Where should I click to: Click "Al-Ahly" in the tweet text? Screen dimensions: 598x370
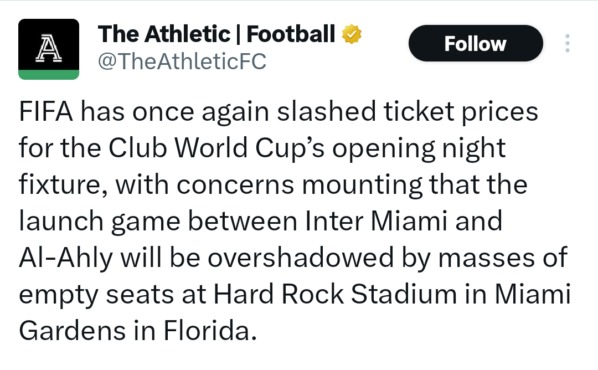point(66,258)
